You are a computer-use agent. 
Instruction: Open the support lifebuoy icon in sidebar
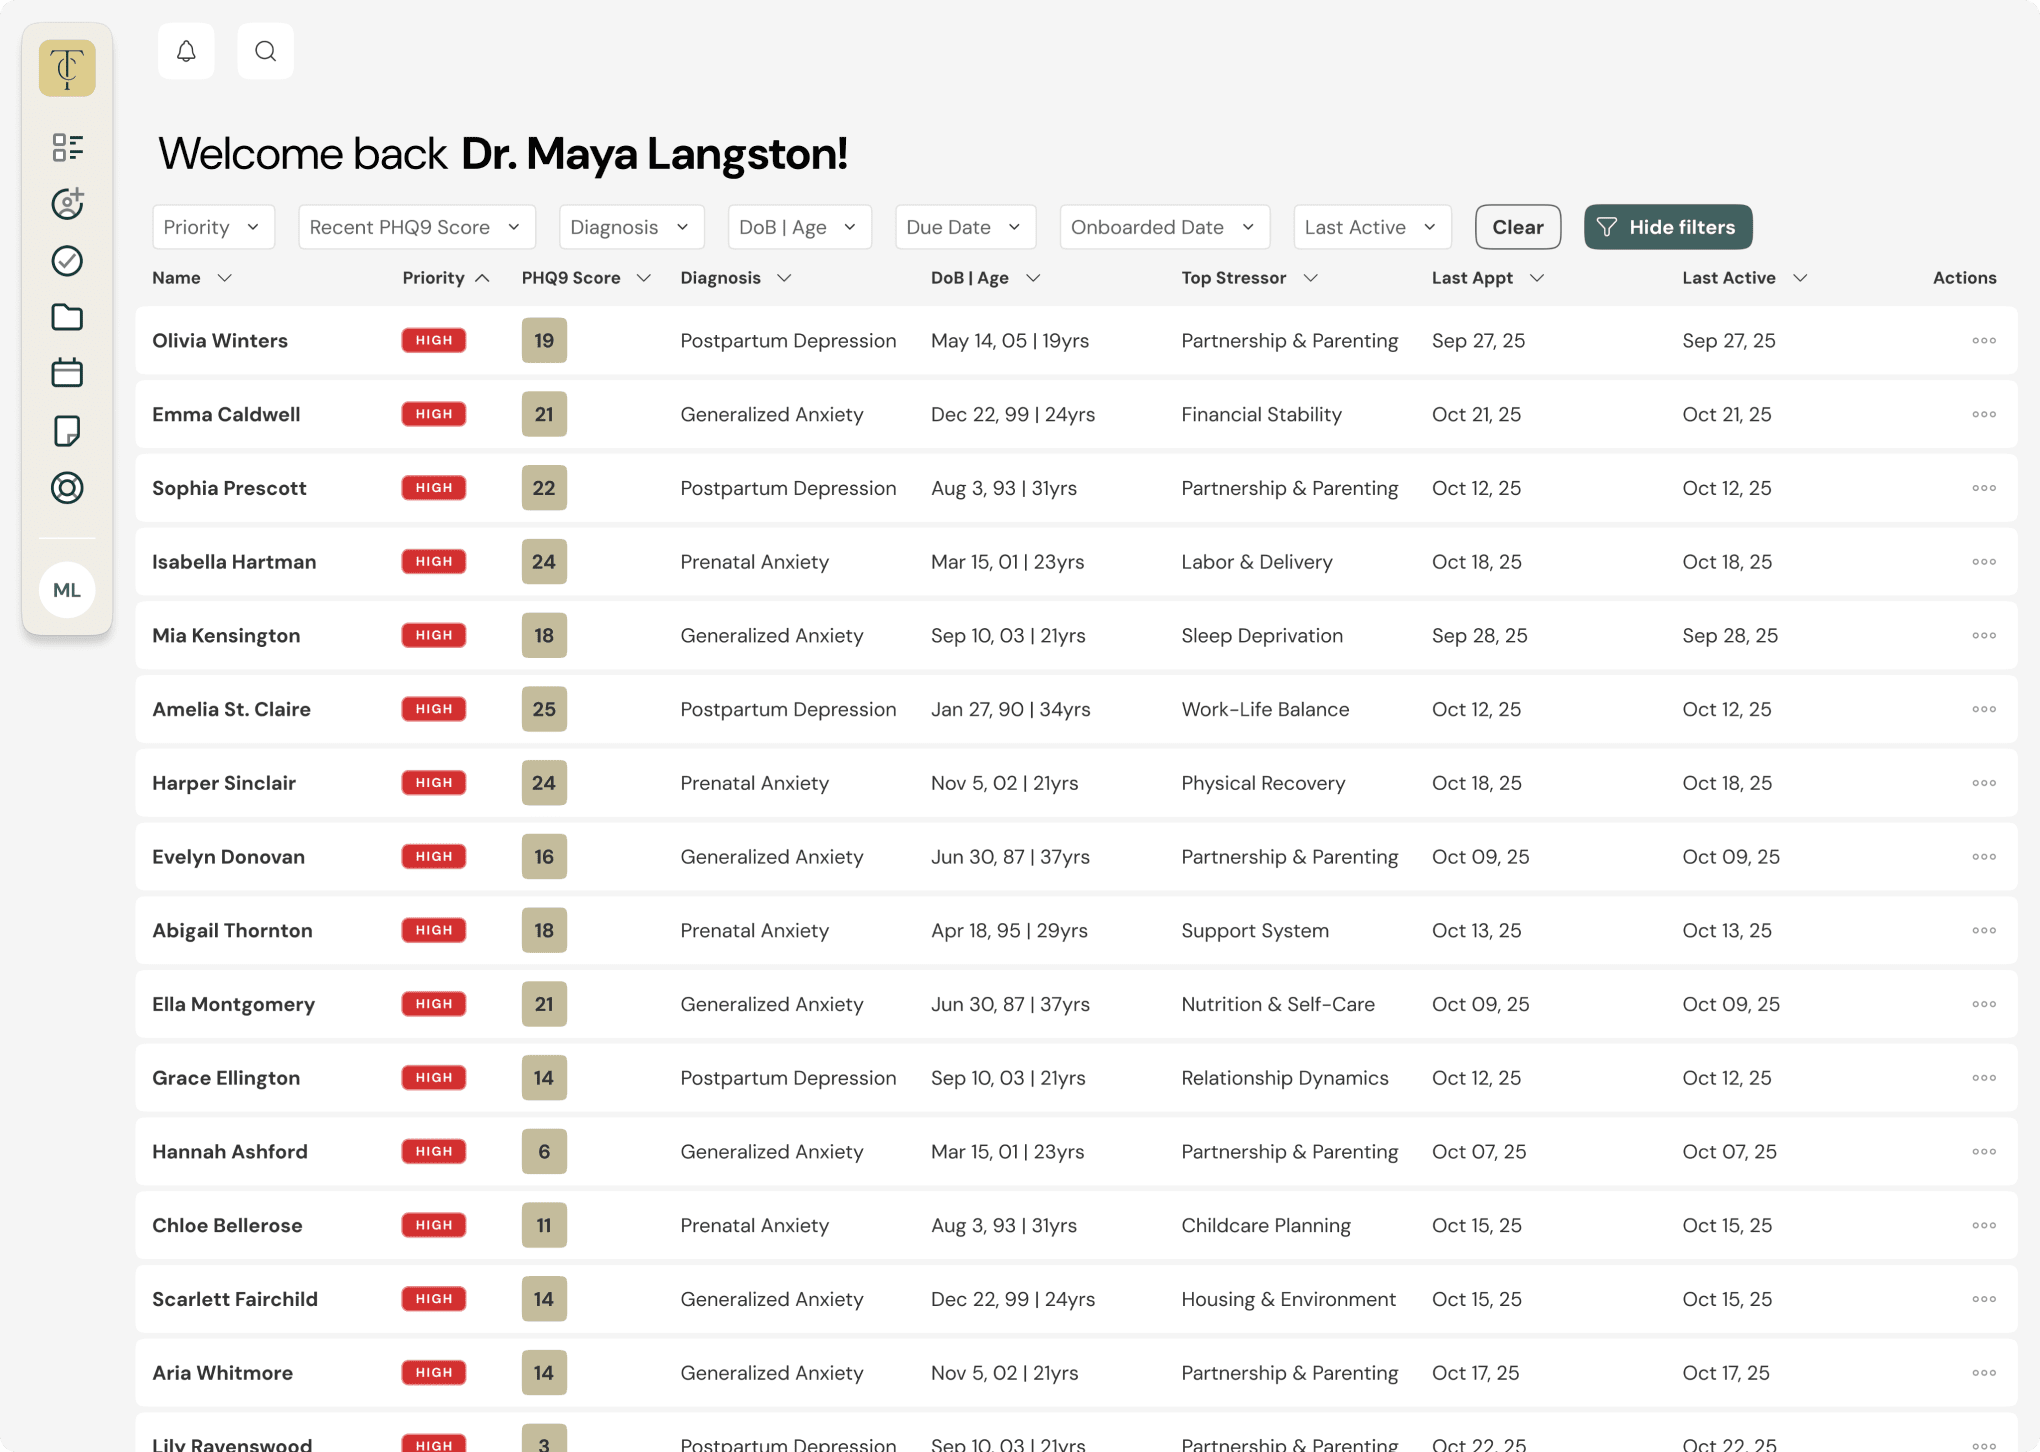coord(67,488)
